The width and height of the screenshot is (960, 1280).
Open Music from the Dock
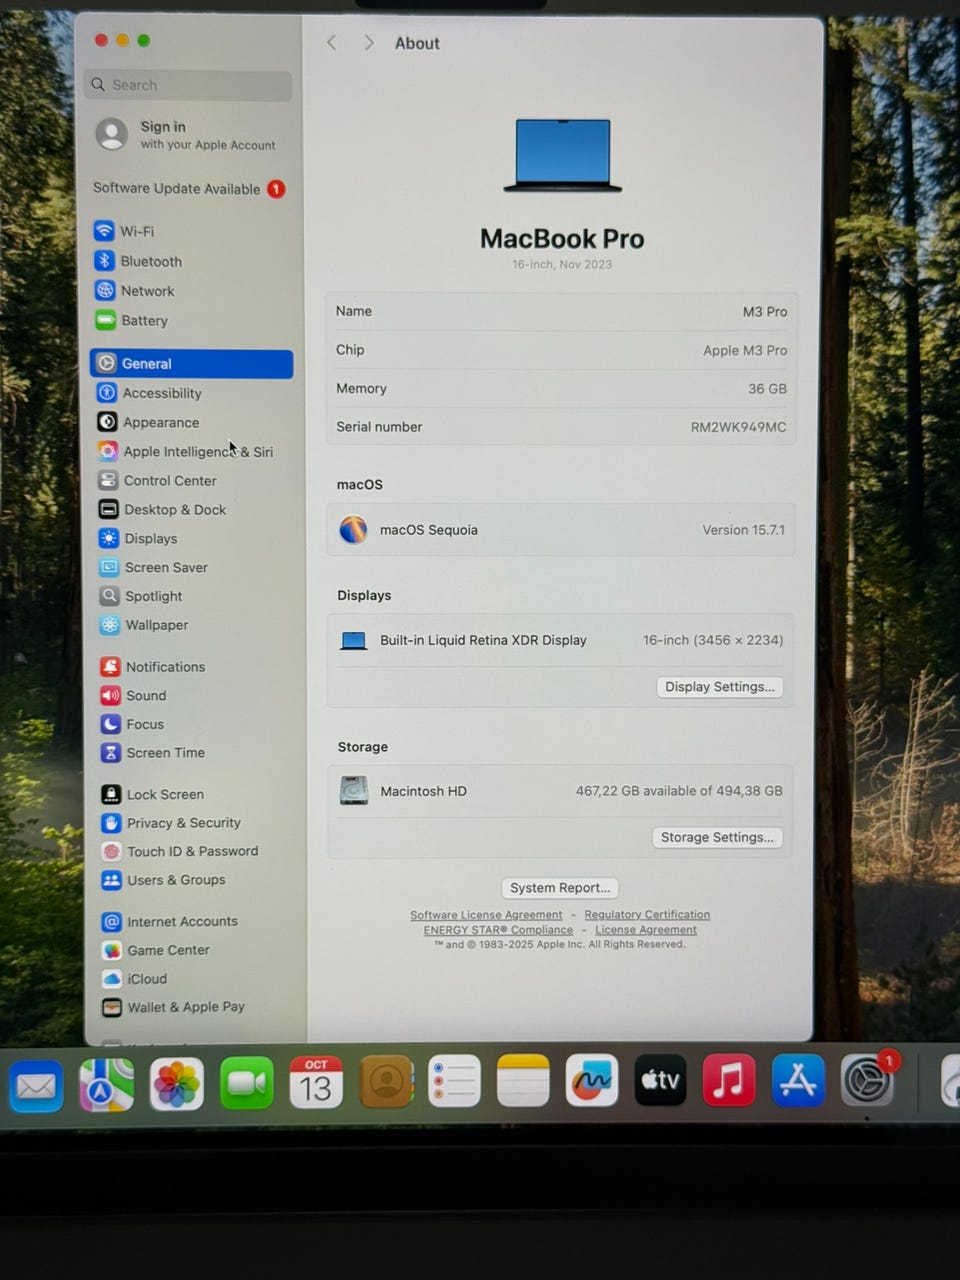pos(729,1080)
